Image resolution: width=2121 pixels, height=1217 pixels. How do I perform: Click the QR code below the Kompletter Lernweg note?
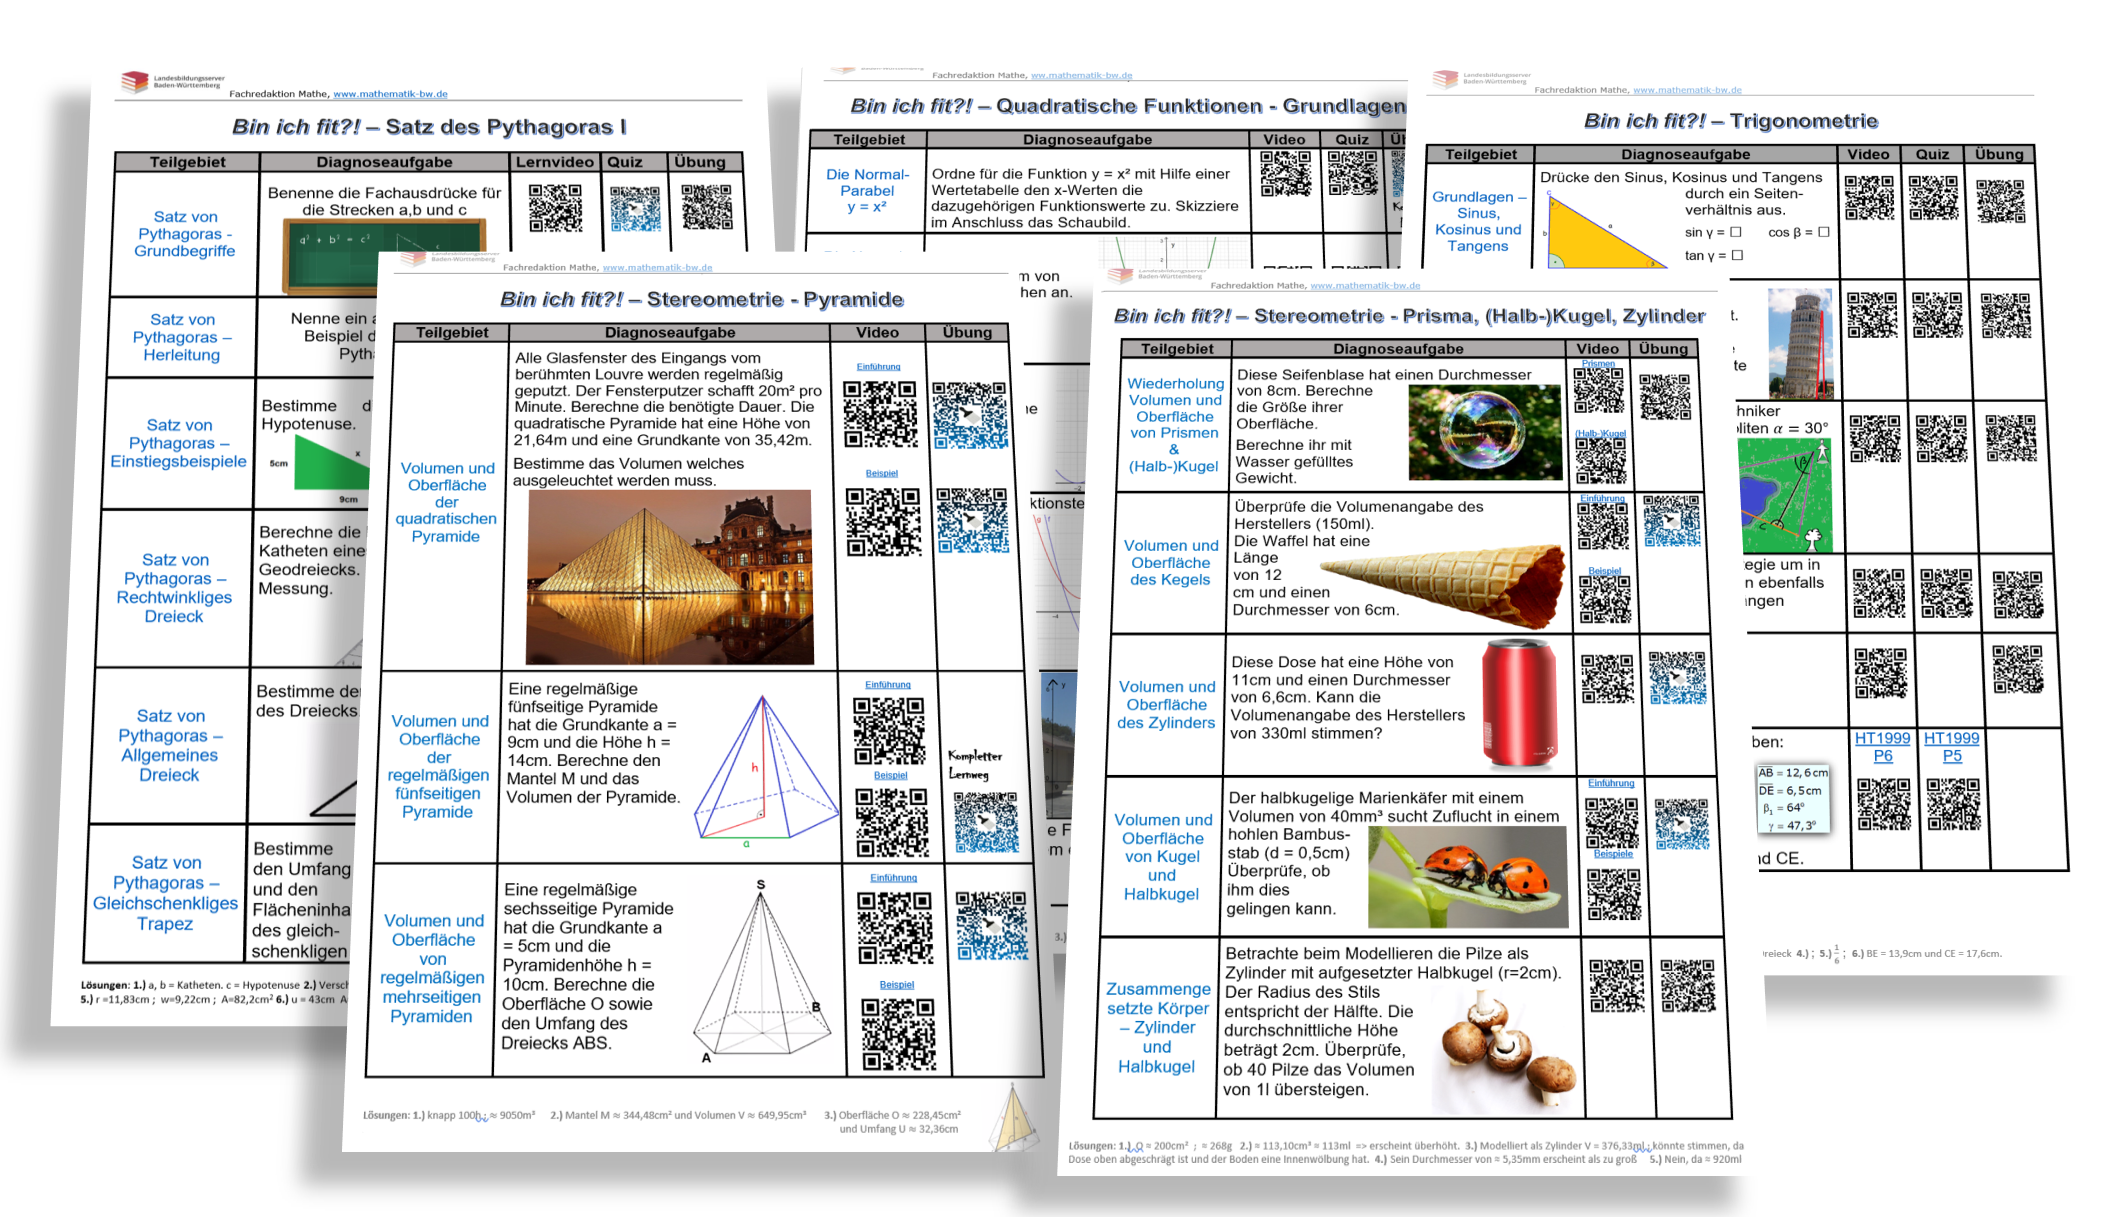(x=986, y=822)
